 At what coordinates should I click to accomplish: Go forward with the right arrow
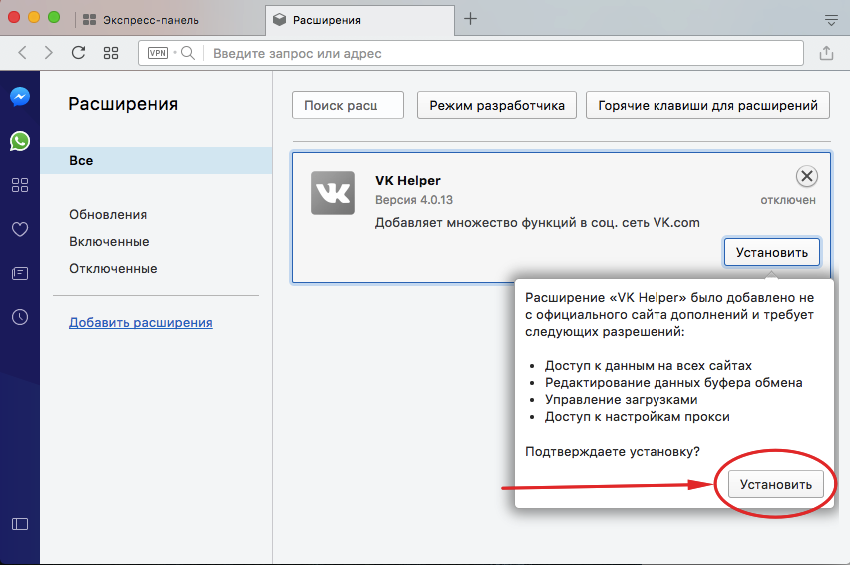pos(49,53)
